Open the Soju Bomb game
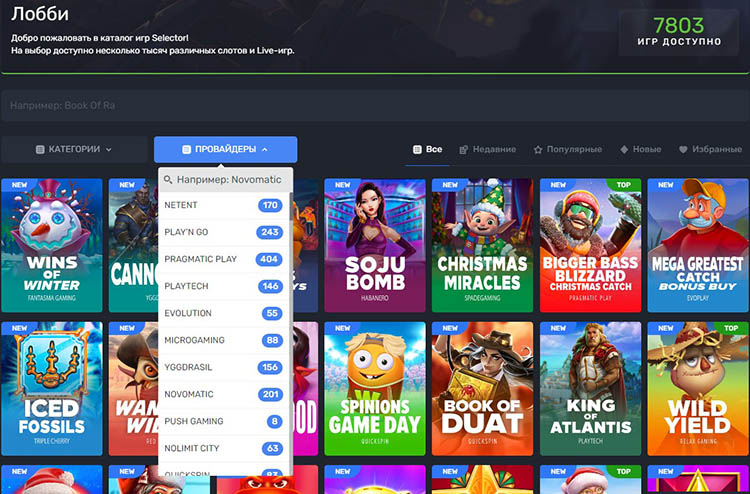Viewport: 750px width, 494px height. point(375,245)
